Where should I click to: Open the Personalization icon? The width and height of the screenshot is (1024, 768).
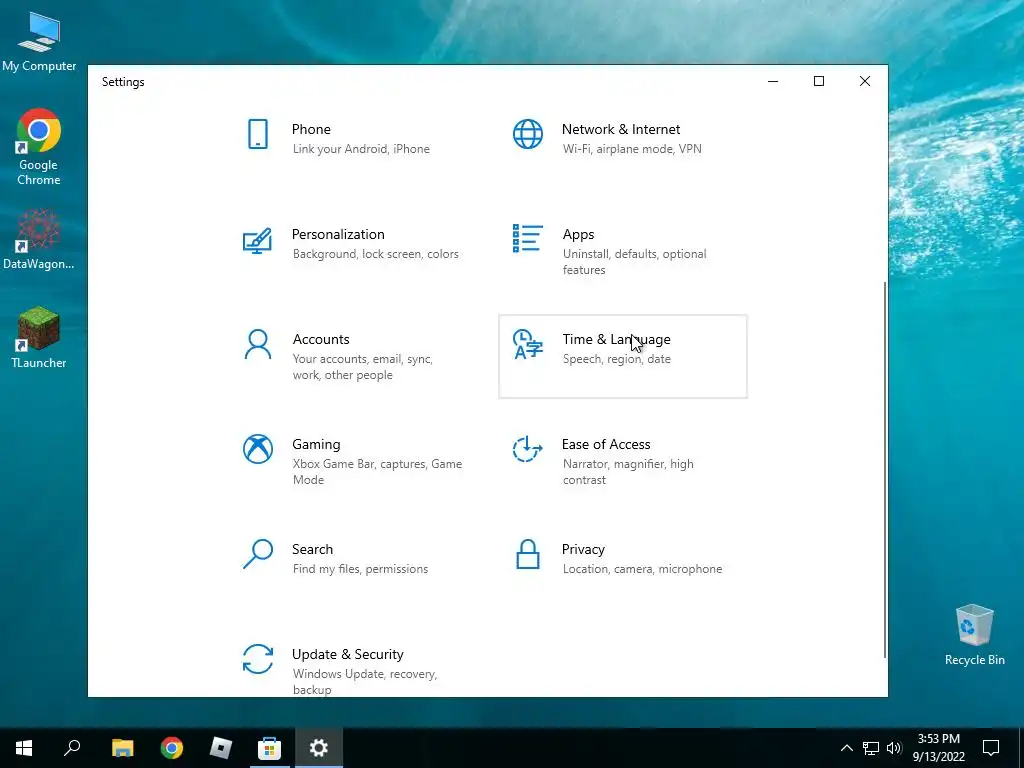[x=257, y=240]
